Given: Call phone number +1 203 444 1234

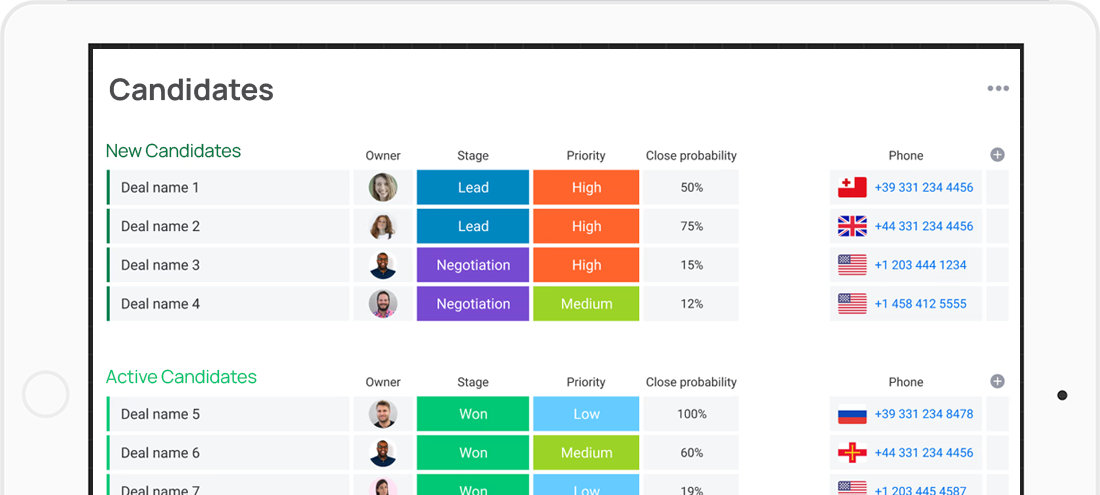Looking at the screenshot, I should pos(920,265).
